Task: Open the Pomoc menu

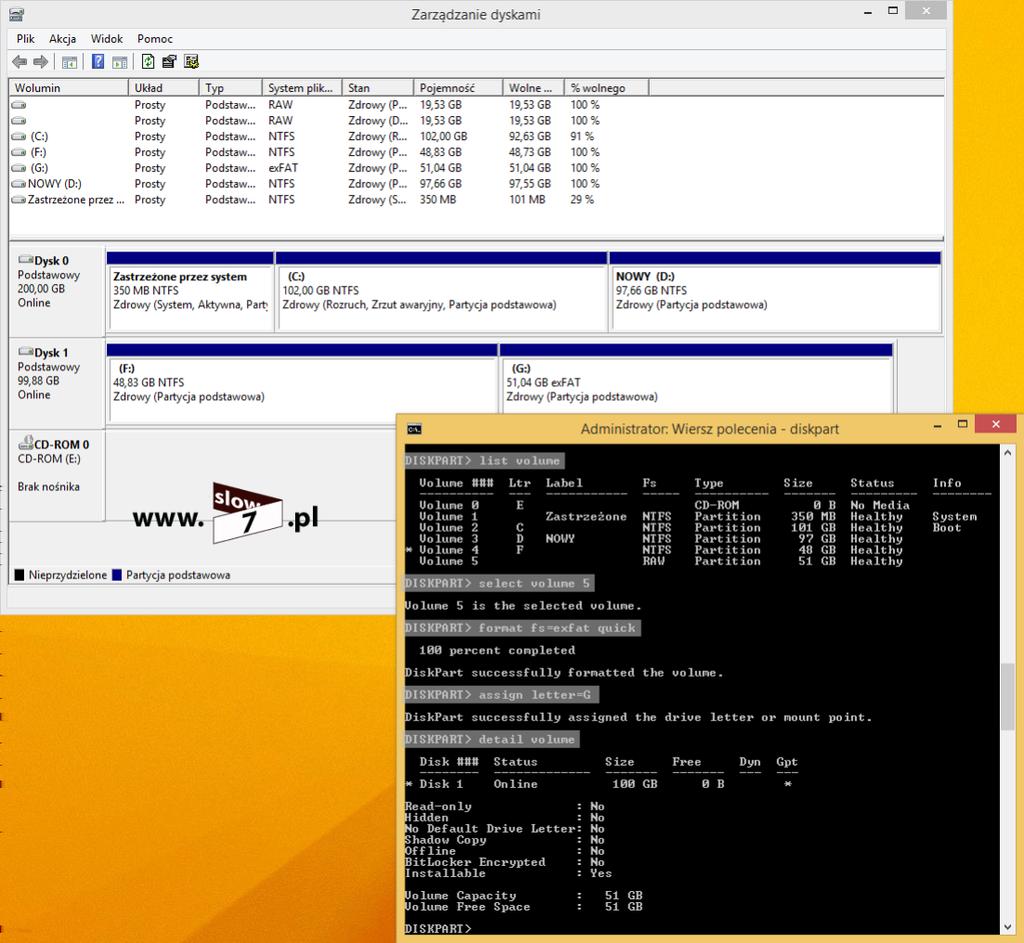Action: (155, 39)
